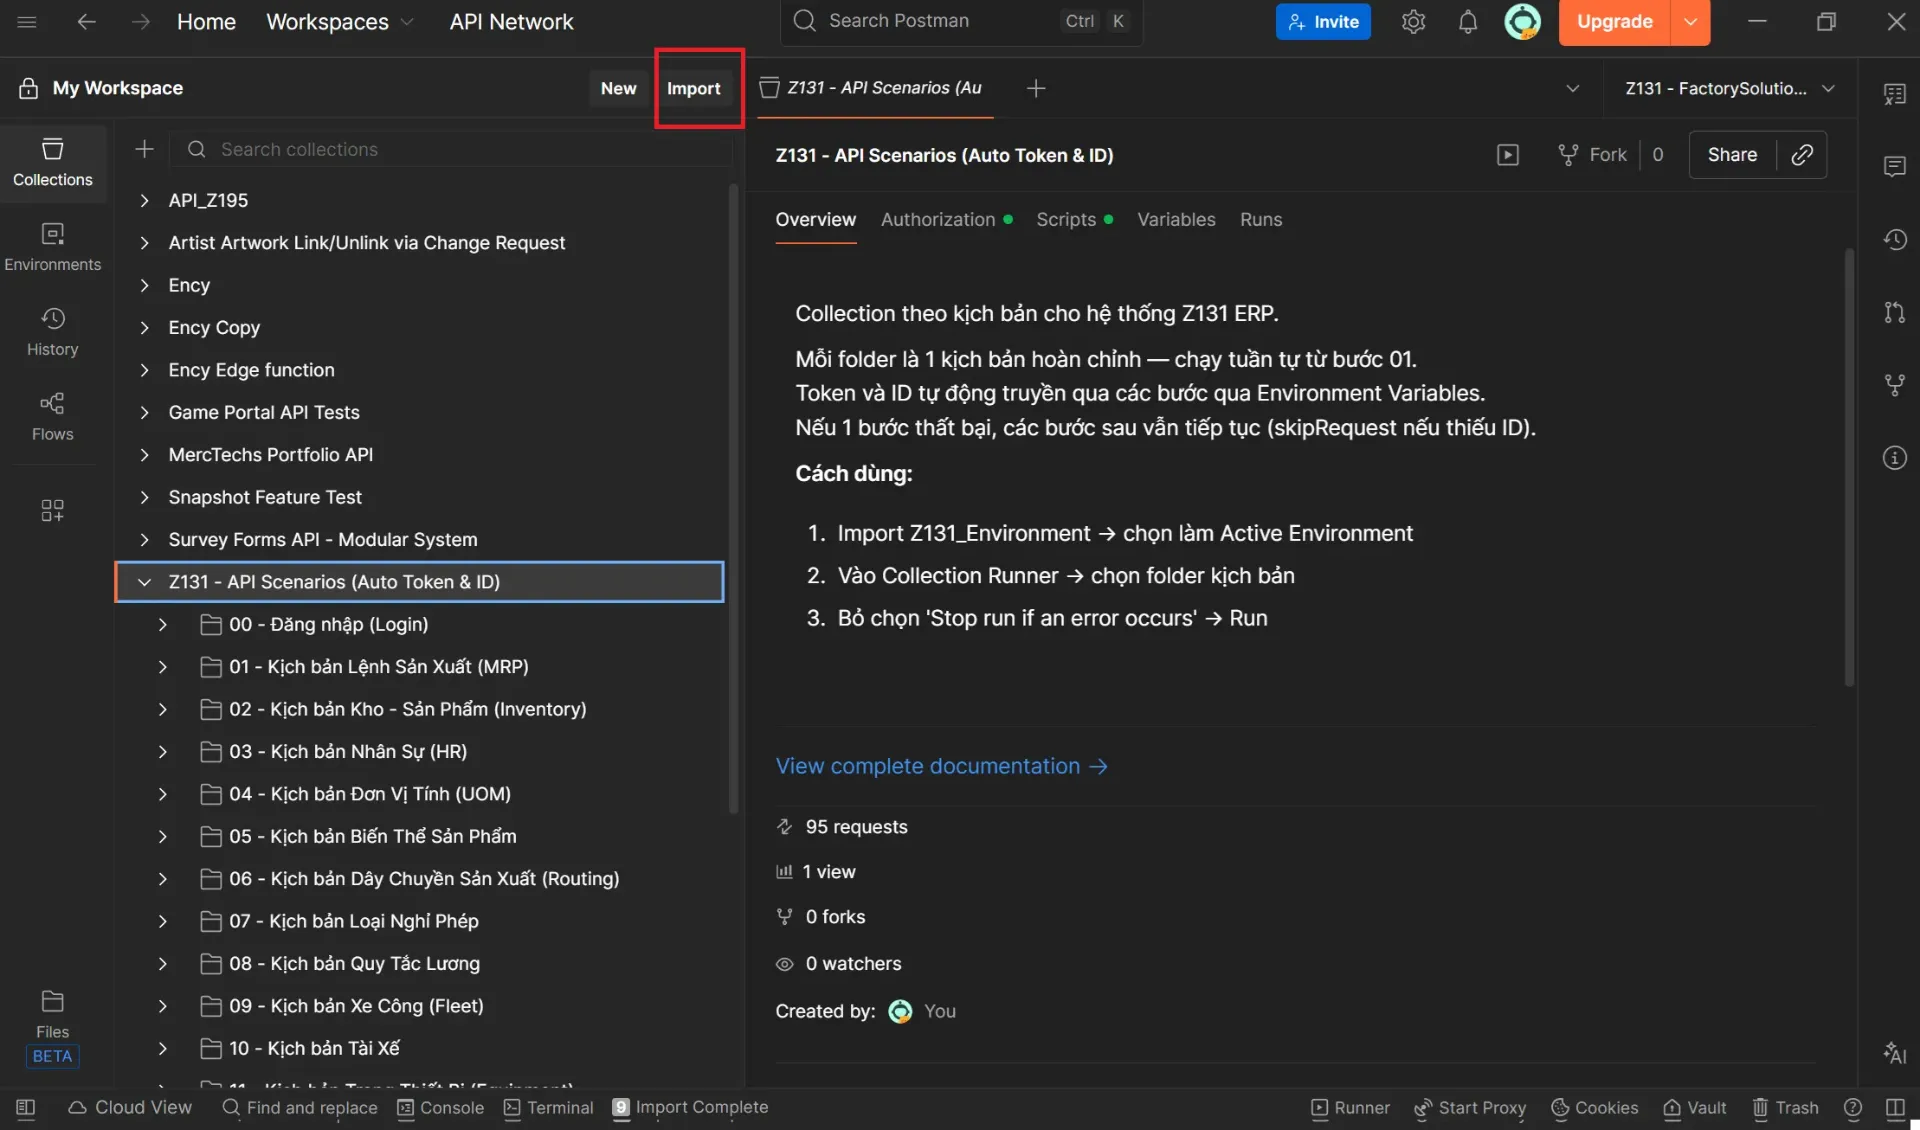Click the collections list scrollbar
The image size is (1920, 1130).
pos(733,498)
